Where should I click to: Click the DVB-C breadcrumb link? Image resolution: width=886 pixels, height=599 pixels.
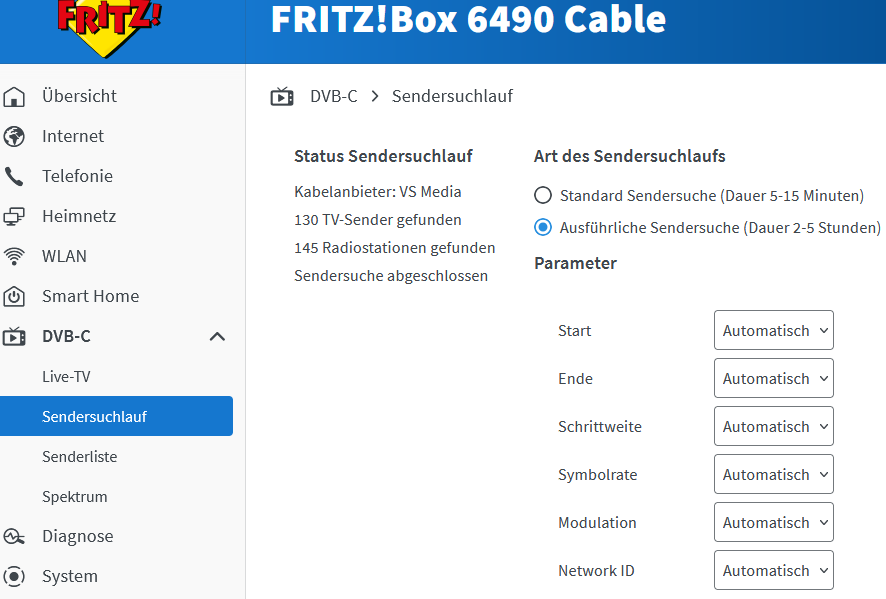(333, 96)
